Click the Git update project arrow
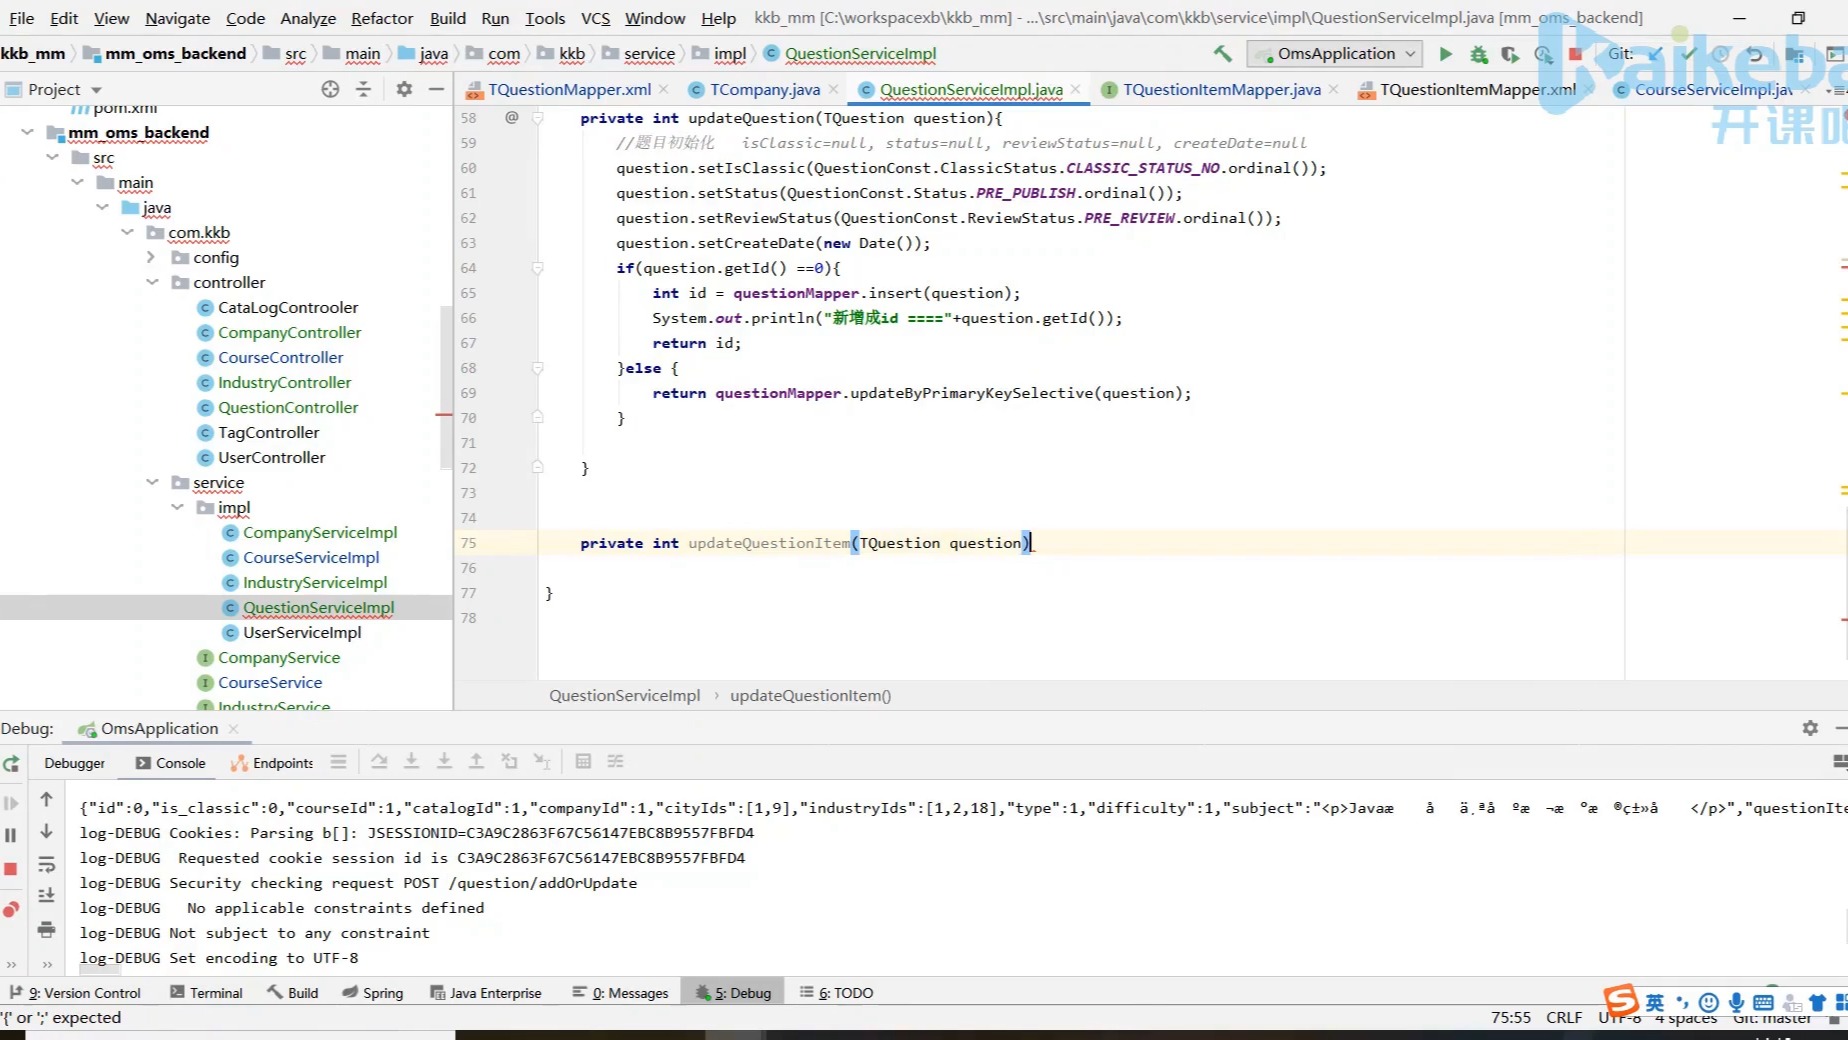 point(1656,54)
